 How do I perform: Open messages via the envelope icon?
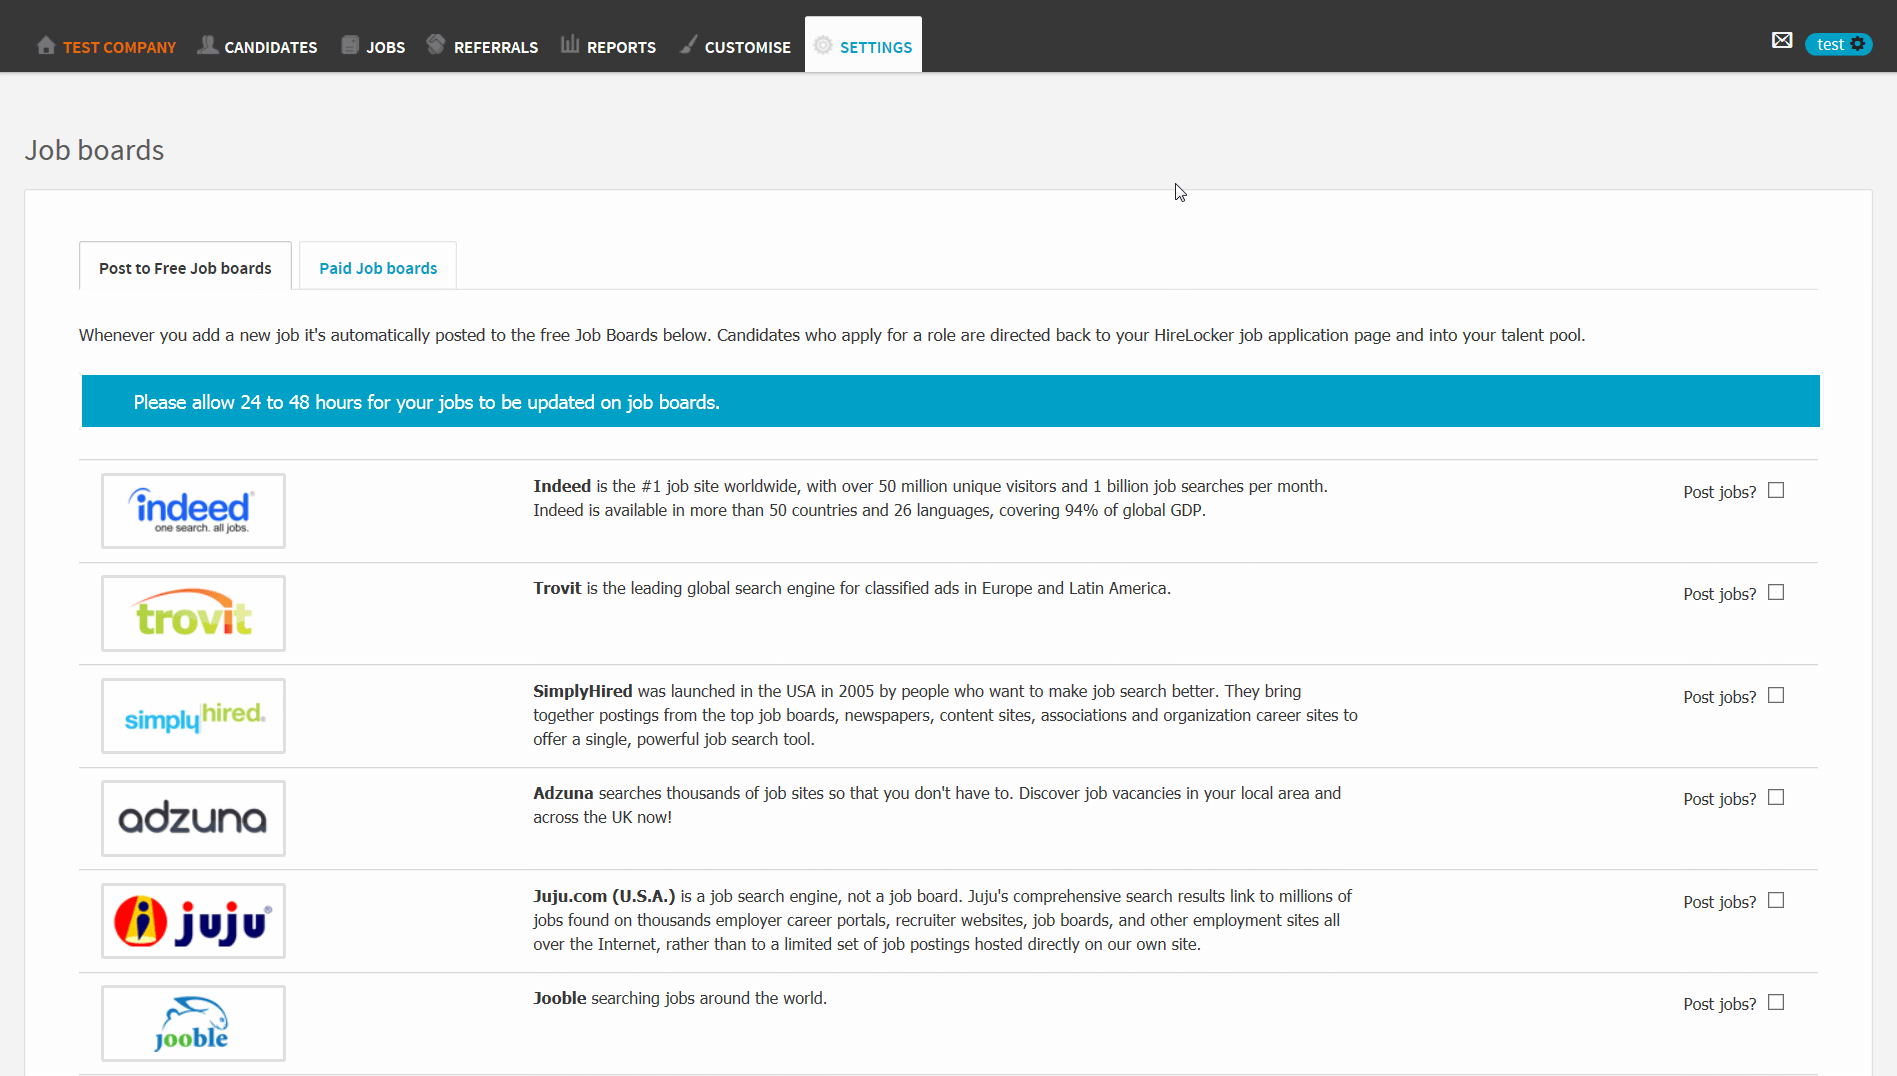pos(1783,40)
